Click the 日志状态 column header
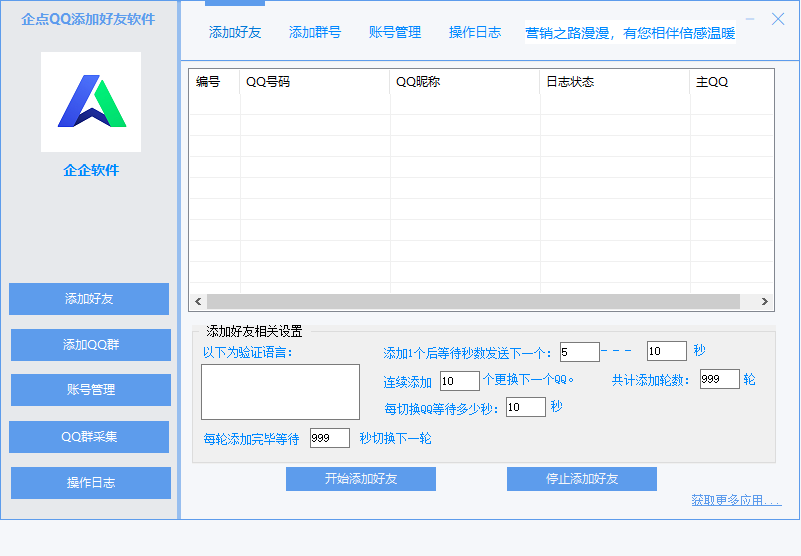Image resolution: width=801 pixels, height=556 pixels. (615, 82)
